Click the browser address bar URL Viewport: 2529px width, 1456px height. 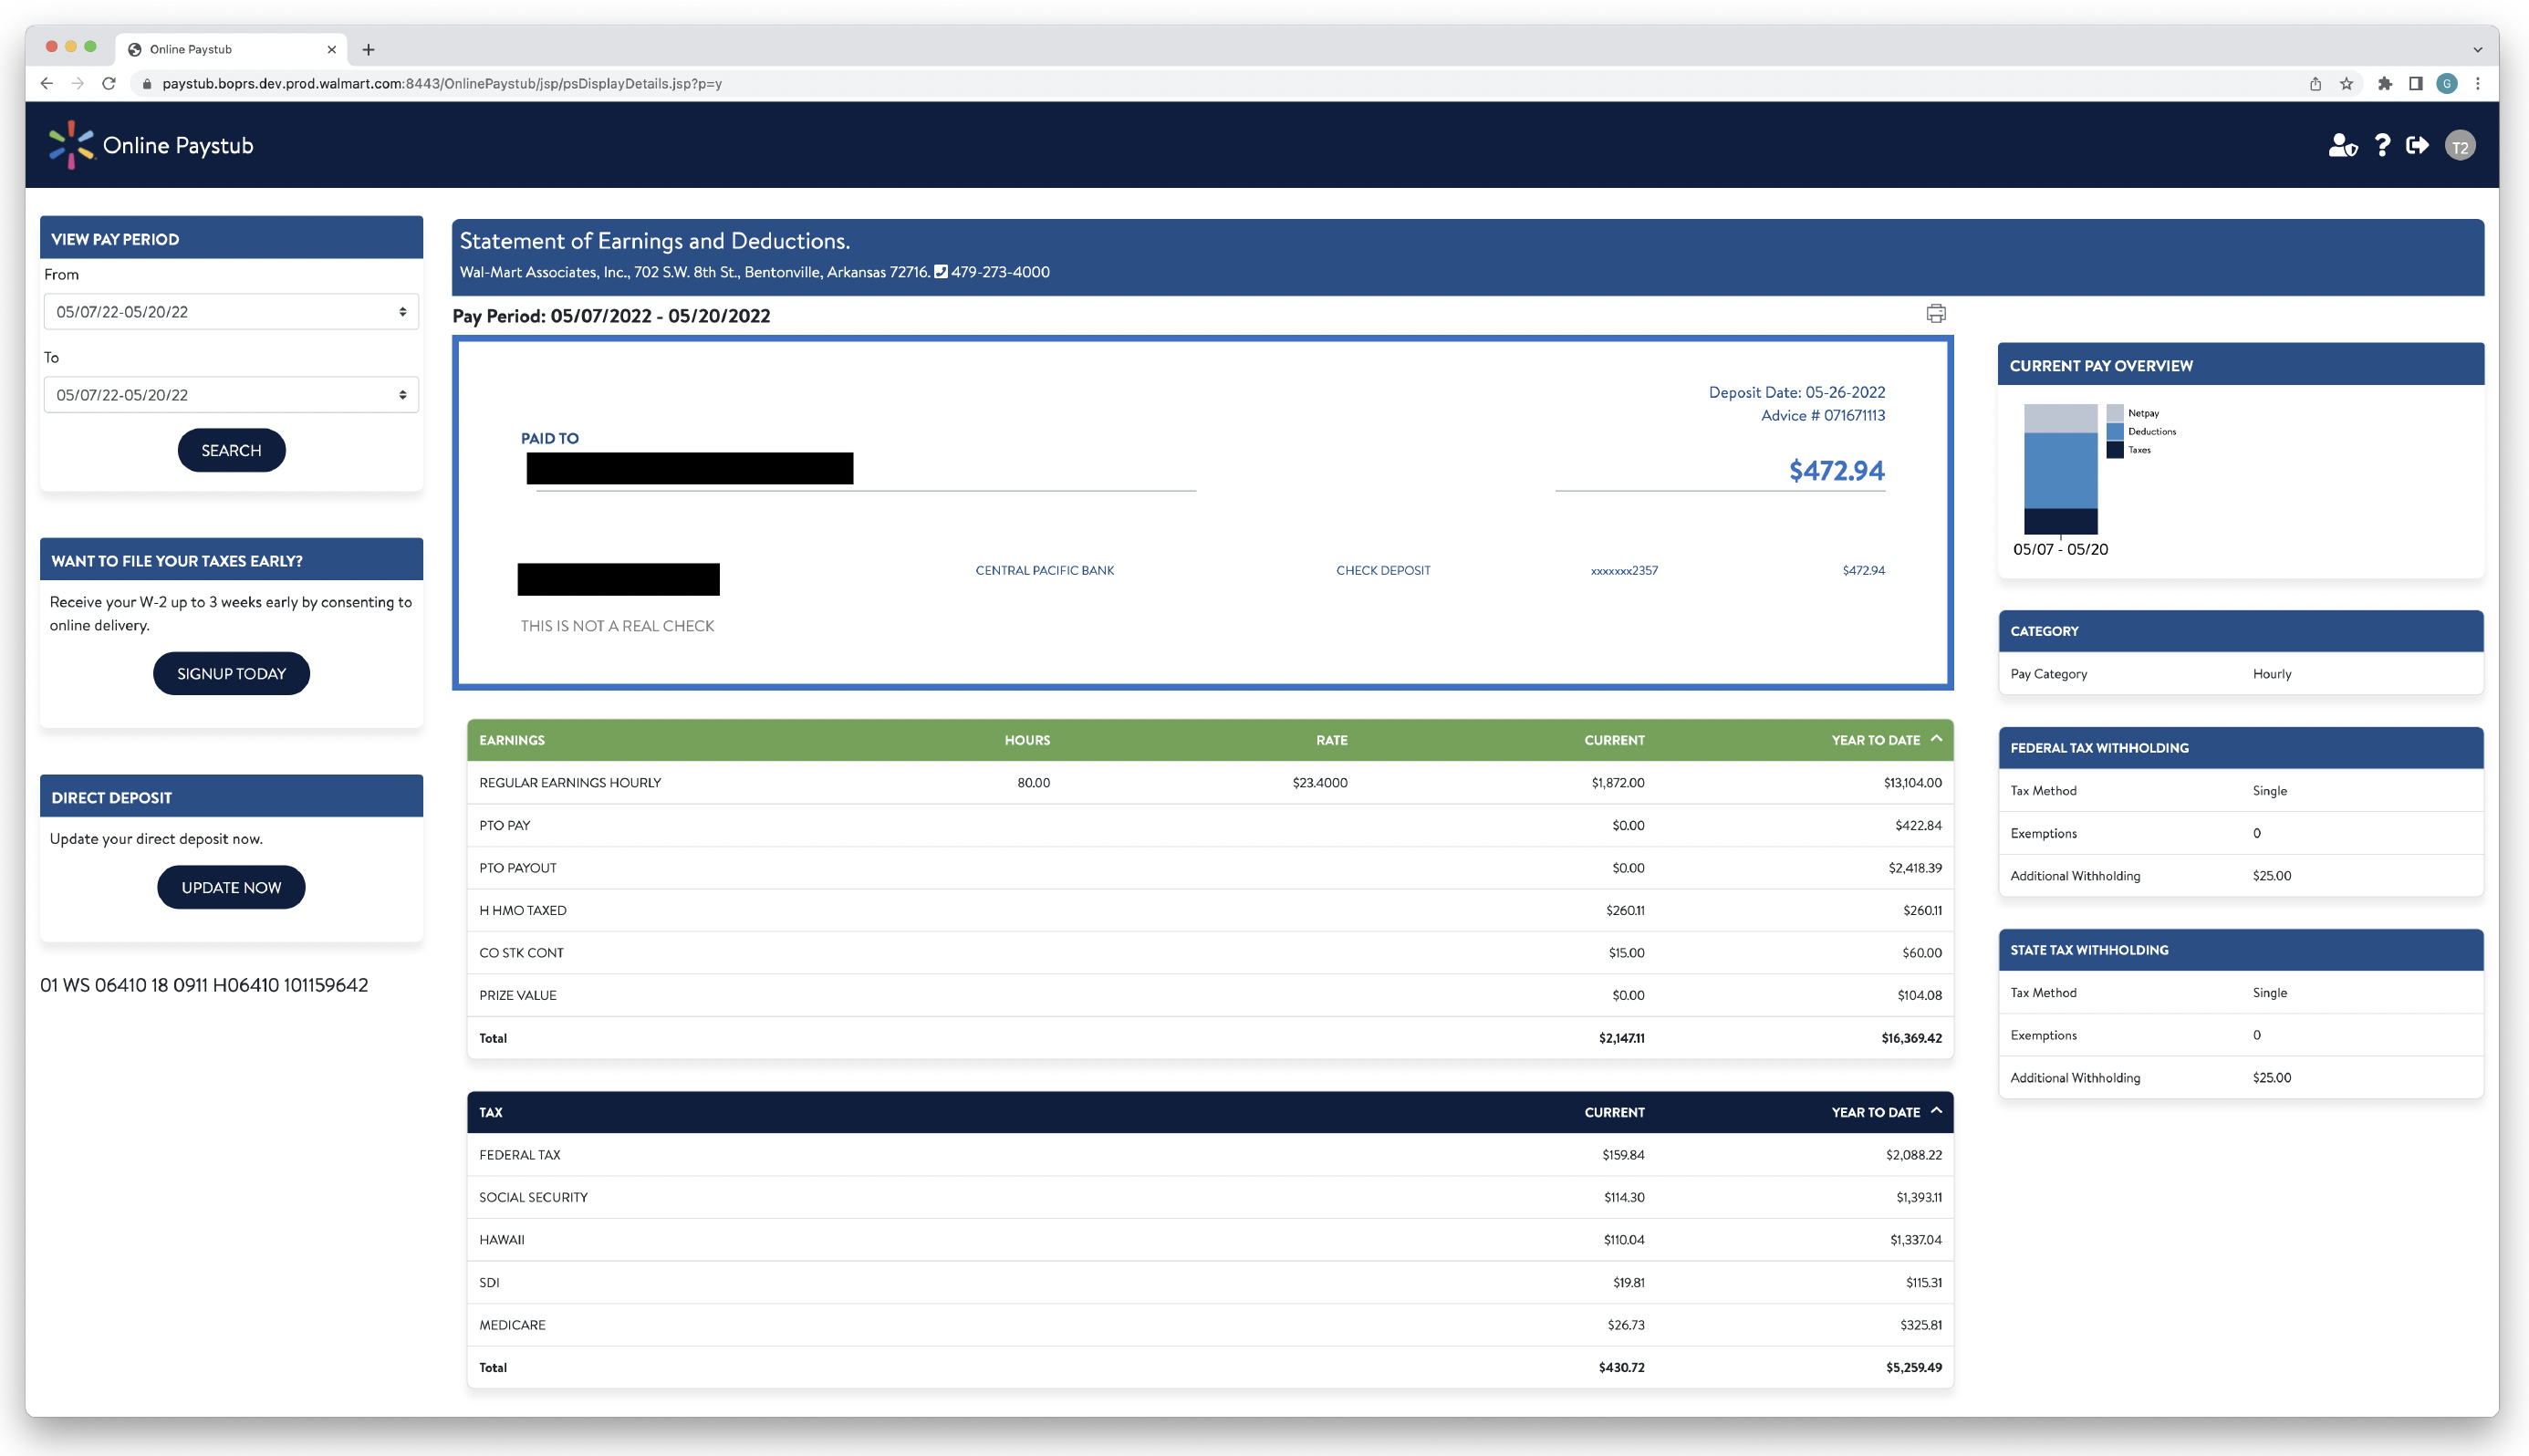pyautogui.click(x=442, y=84)
